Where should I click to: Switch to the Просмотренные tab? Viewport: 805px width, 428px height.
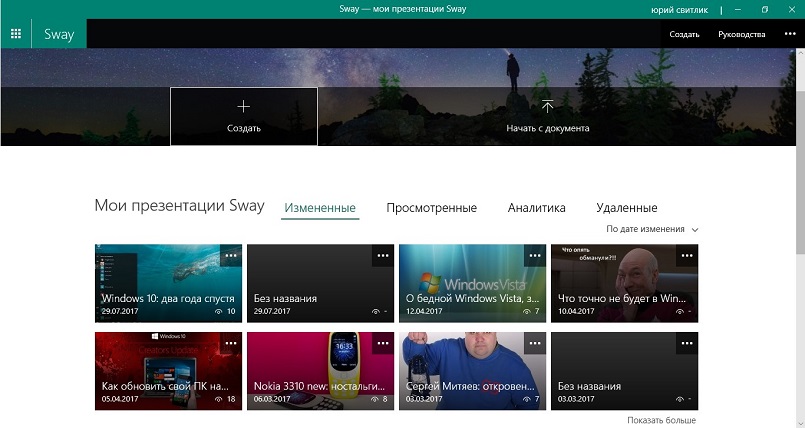click(431, 208)
